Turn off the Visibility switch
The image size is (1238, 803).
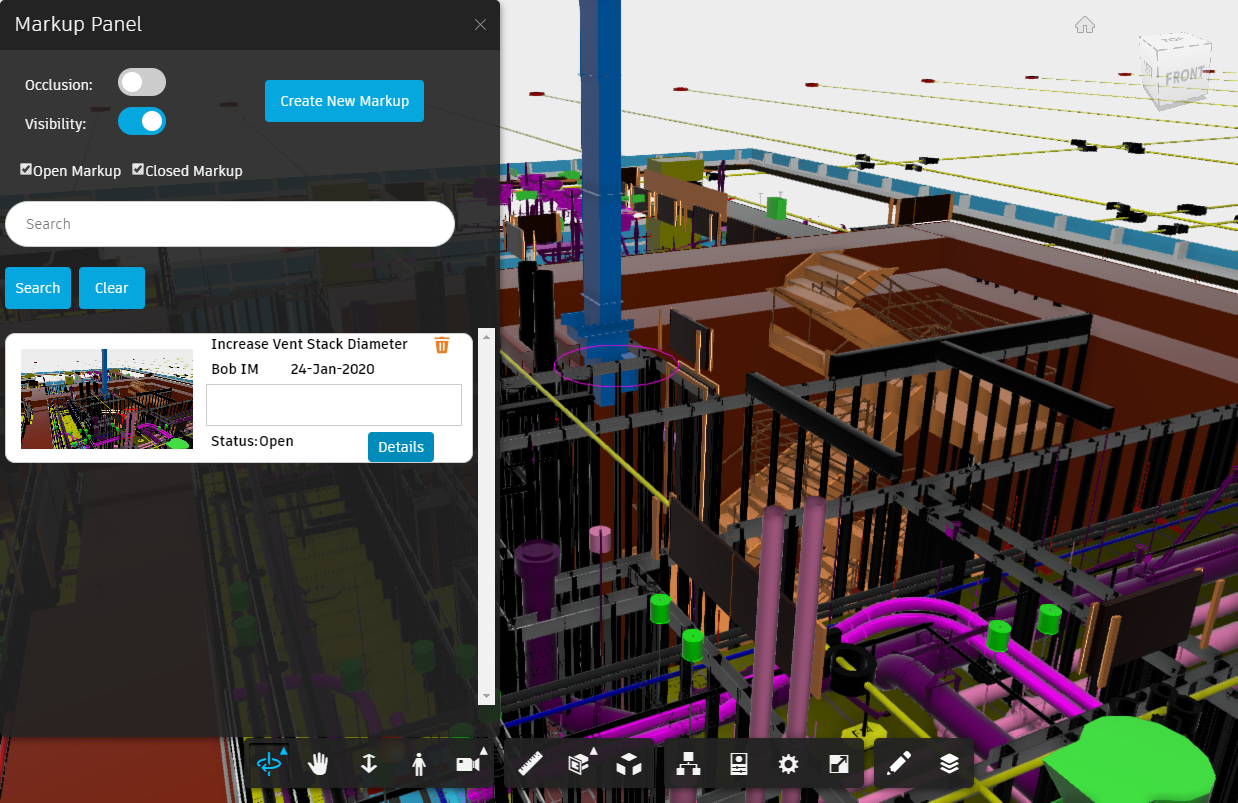(142, 121)
